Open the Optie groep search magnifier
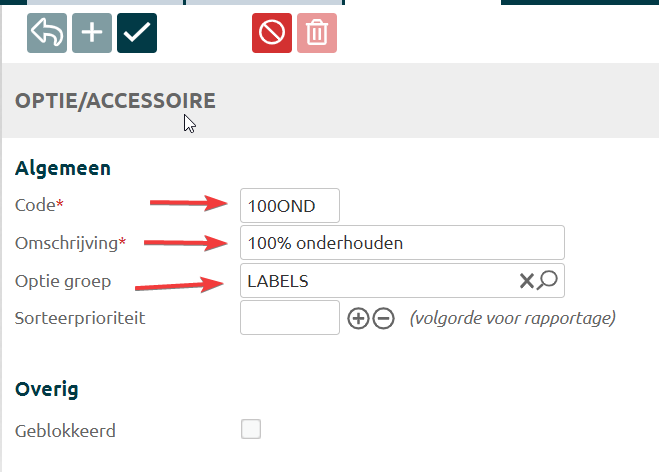This screenshot has height=472, width=659. click(548, 281)
